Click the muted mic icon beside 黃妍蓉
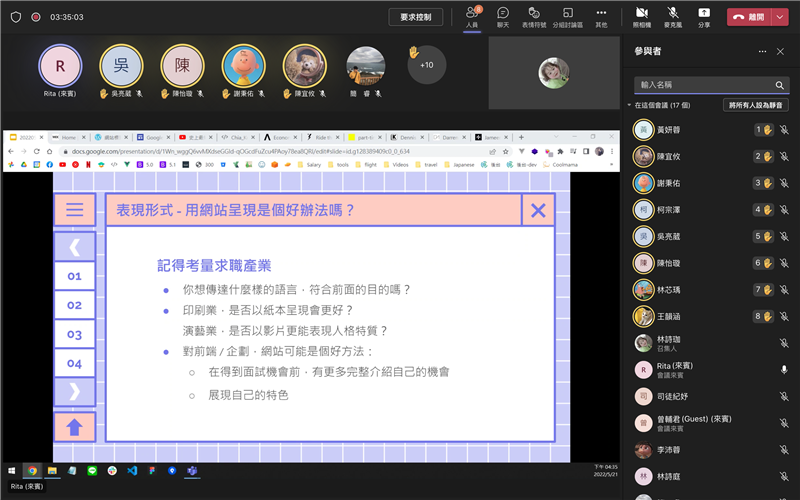 pos(784,129)
